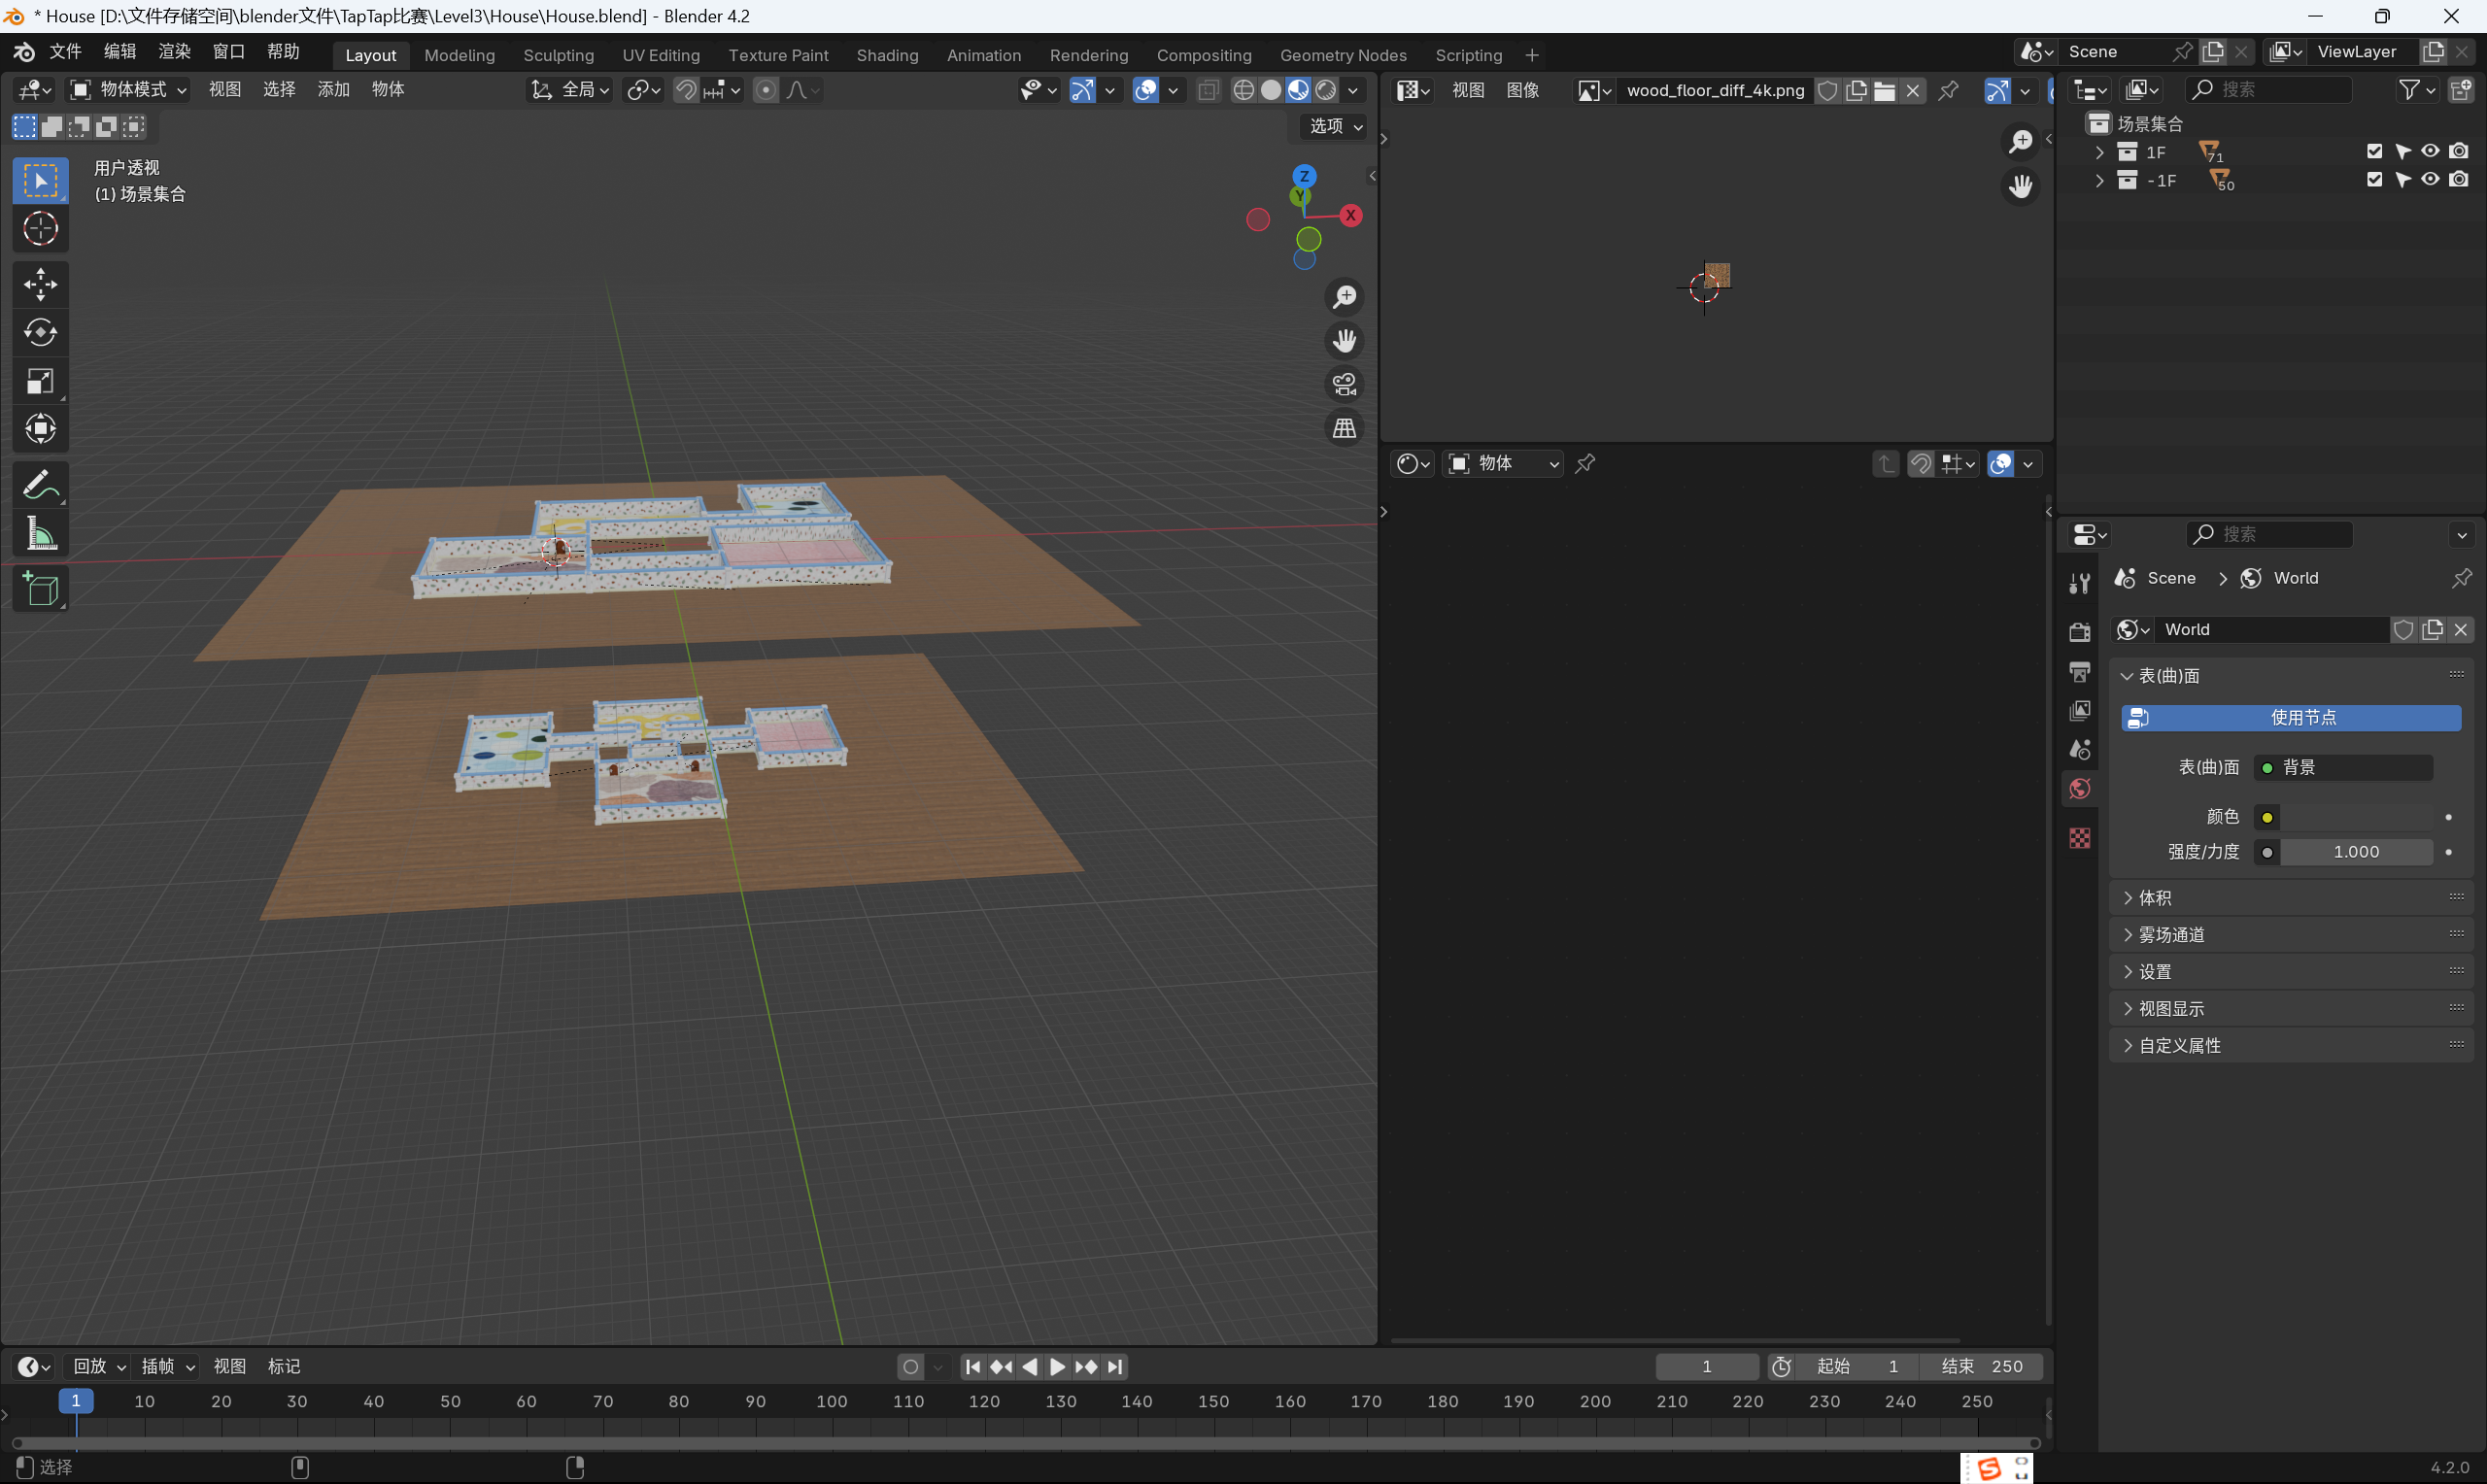Disable -1F collection in renders
This screenshot has width=2487, height=1484.
pos(2459,180)
